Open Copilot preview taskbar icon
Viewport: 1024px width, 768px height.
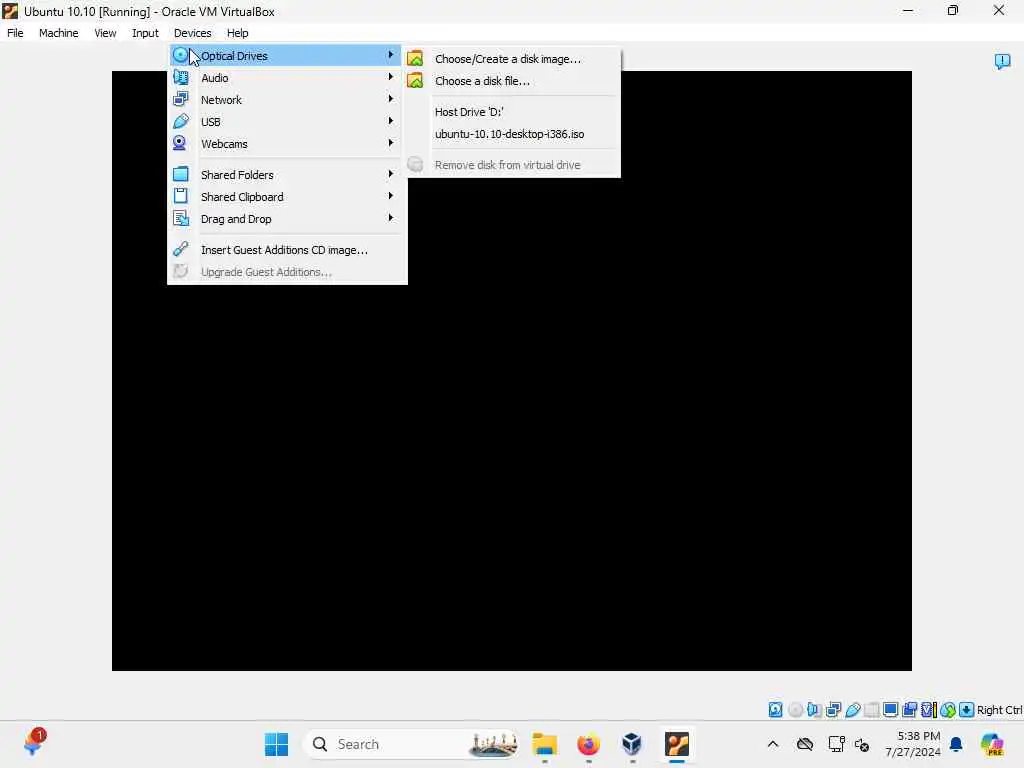[992, 744]
